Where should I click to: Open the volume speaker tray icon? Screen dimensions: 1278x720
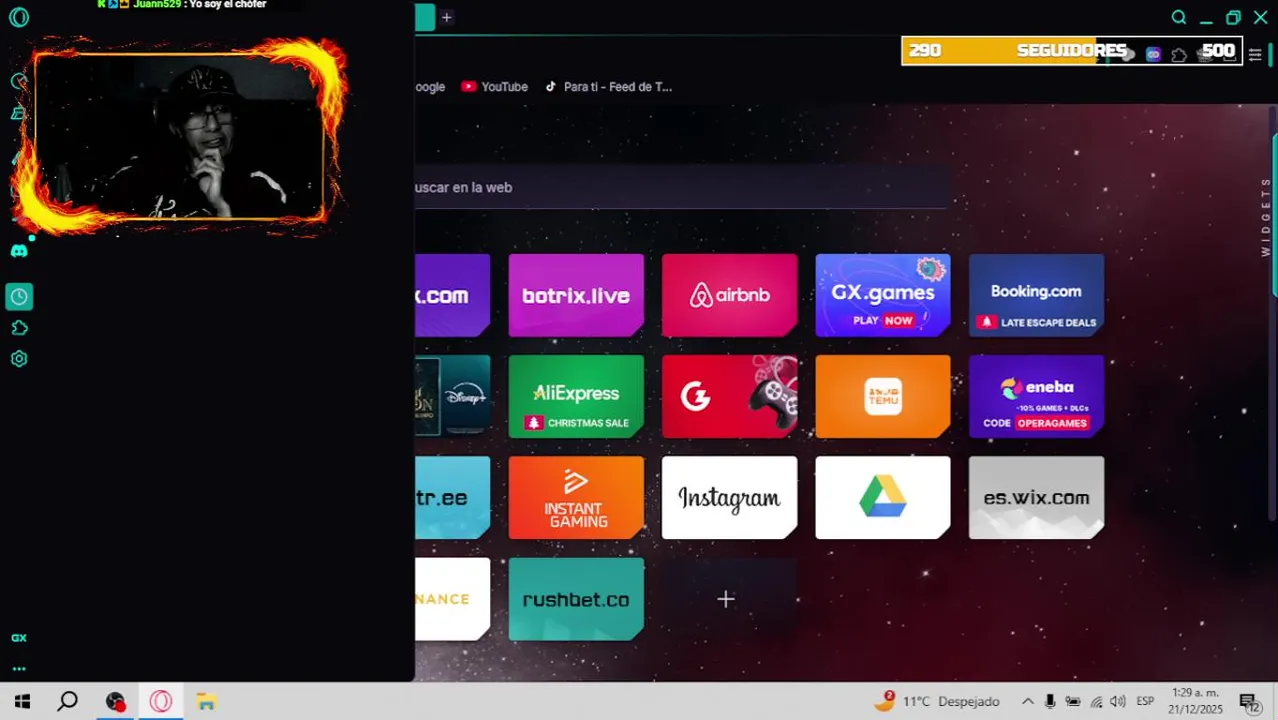pyautogui.click(x=1118, y=701)
